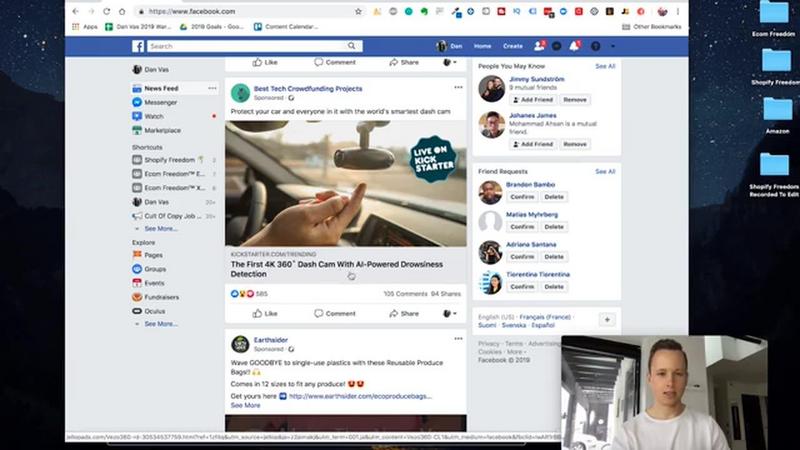This screenshot has height=450, width=800.
Task: Open the Chrome three-dot menu
Action: [678, 11]
